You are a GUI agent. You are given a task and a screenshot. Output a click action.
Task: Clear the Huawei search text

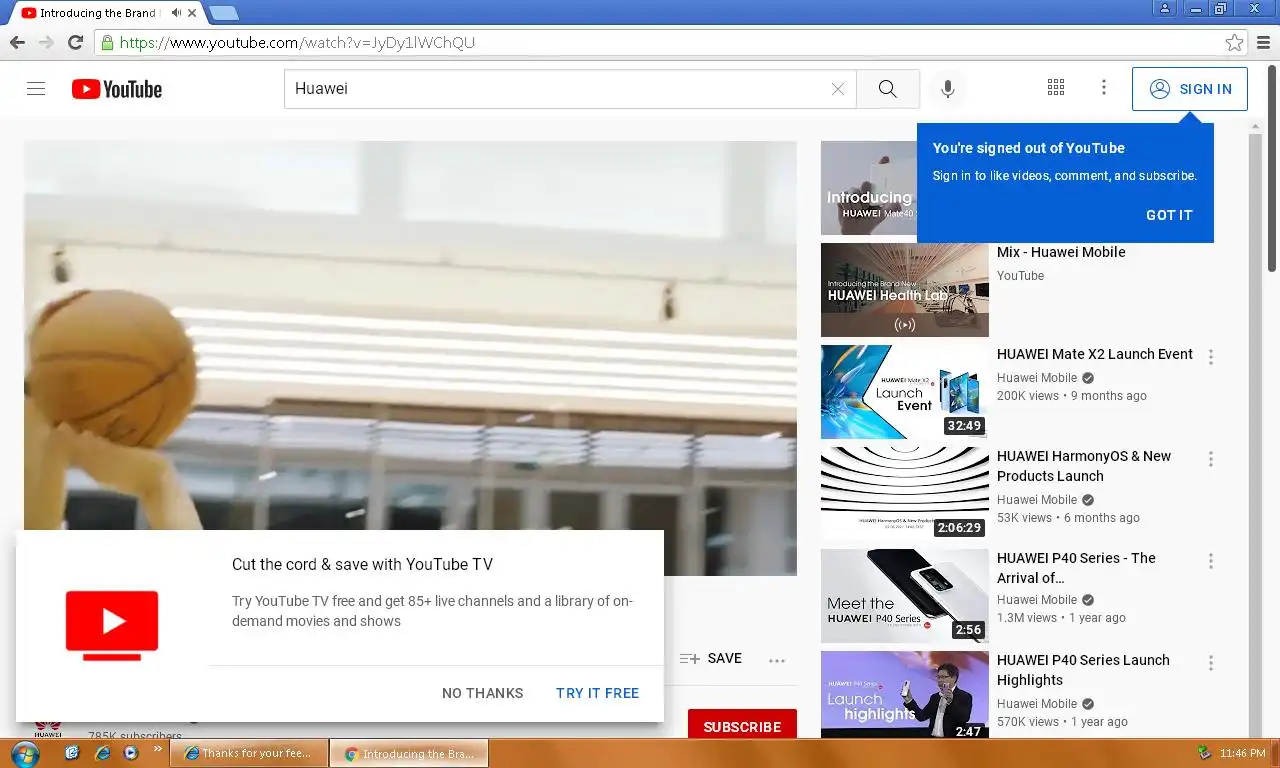[x=838, y=89]
